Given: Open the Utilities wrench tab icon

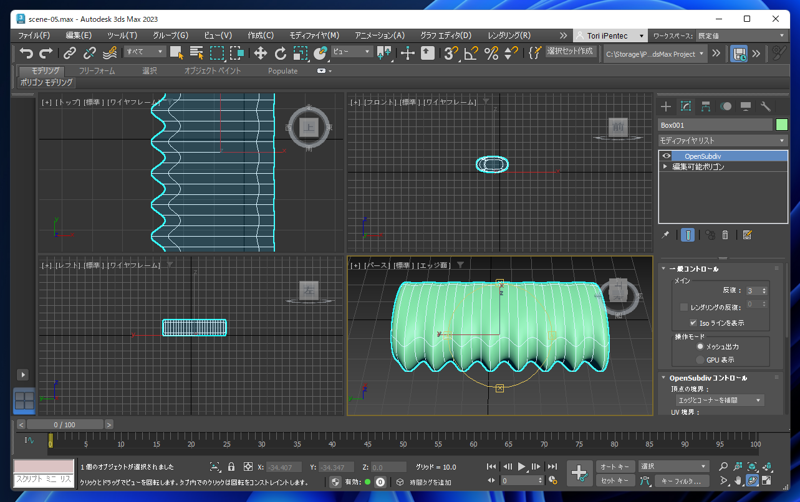Looking at the screenshot, I should point(765,106).
